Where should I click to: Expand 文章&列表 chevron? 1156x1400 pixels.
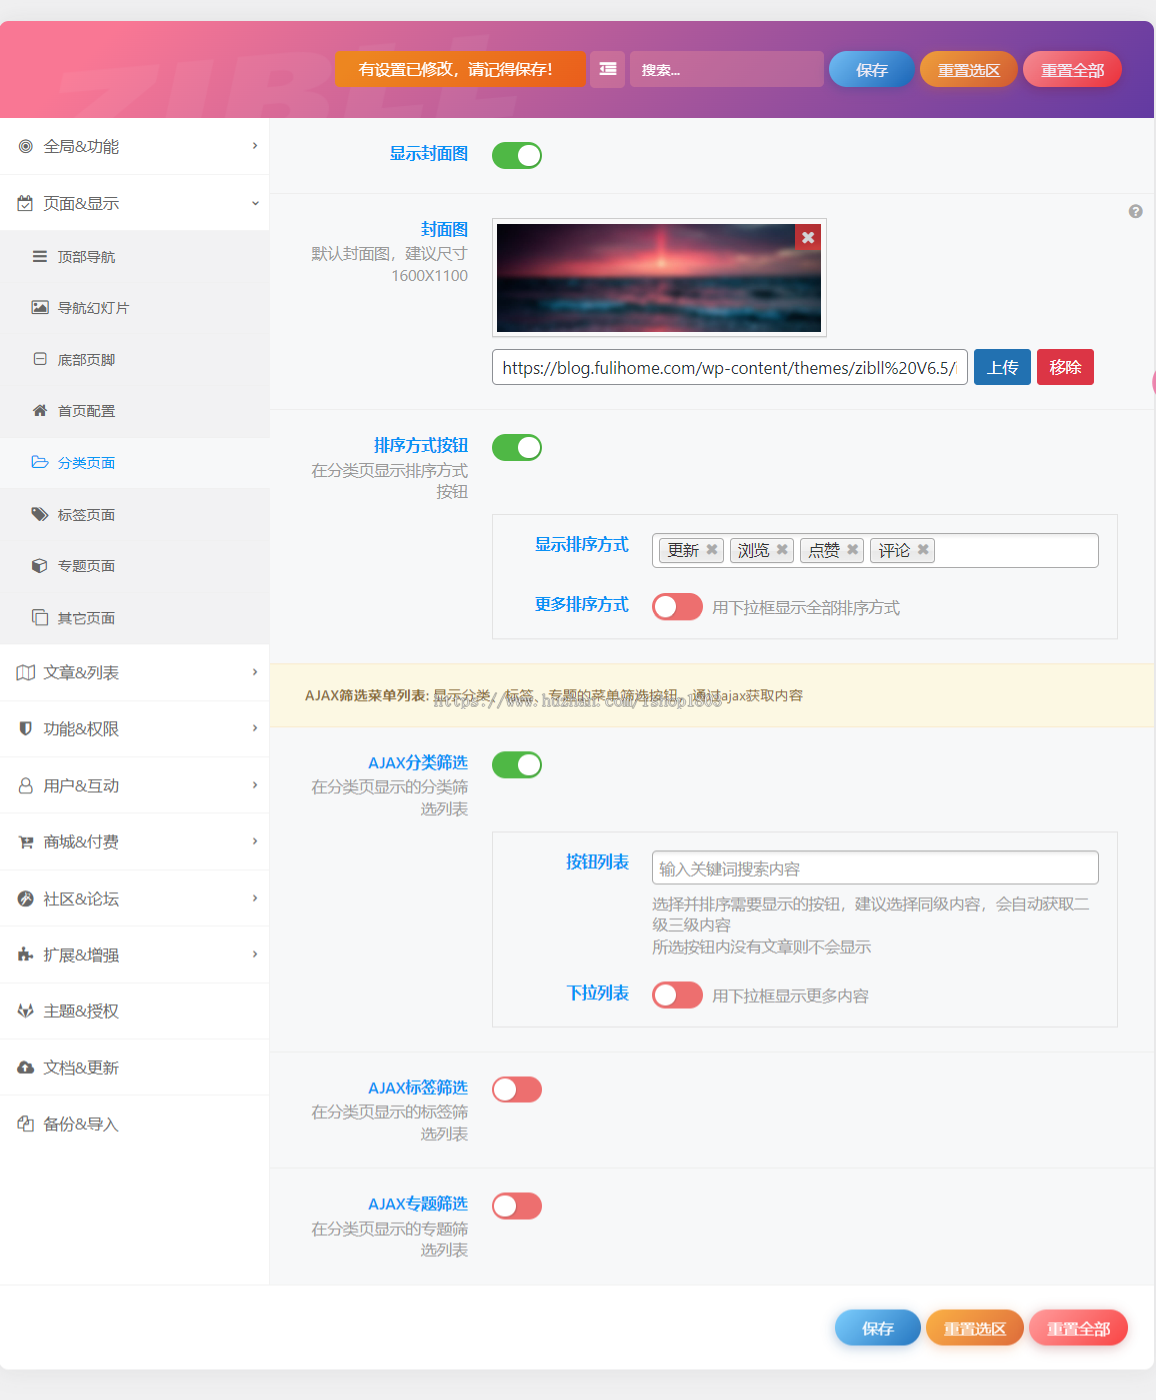click(x=255, y=672)
